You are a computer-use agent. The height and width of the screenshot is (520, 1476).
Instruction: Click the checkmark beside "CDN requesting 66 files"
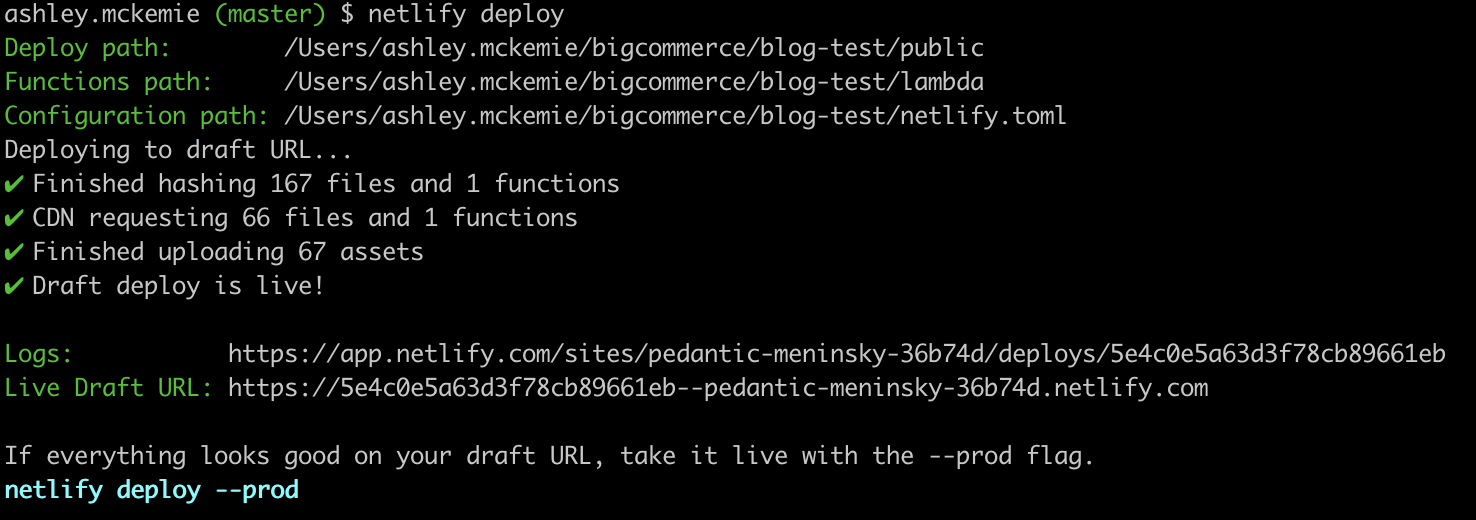[x=14, y=218]
